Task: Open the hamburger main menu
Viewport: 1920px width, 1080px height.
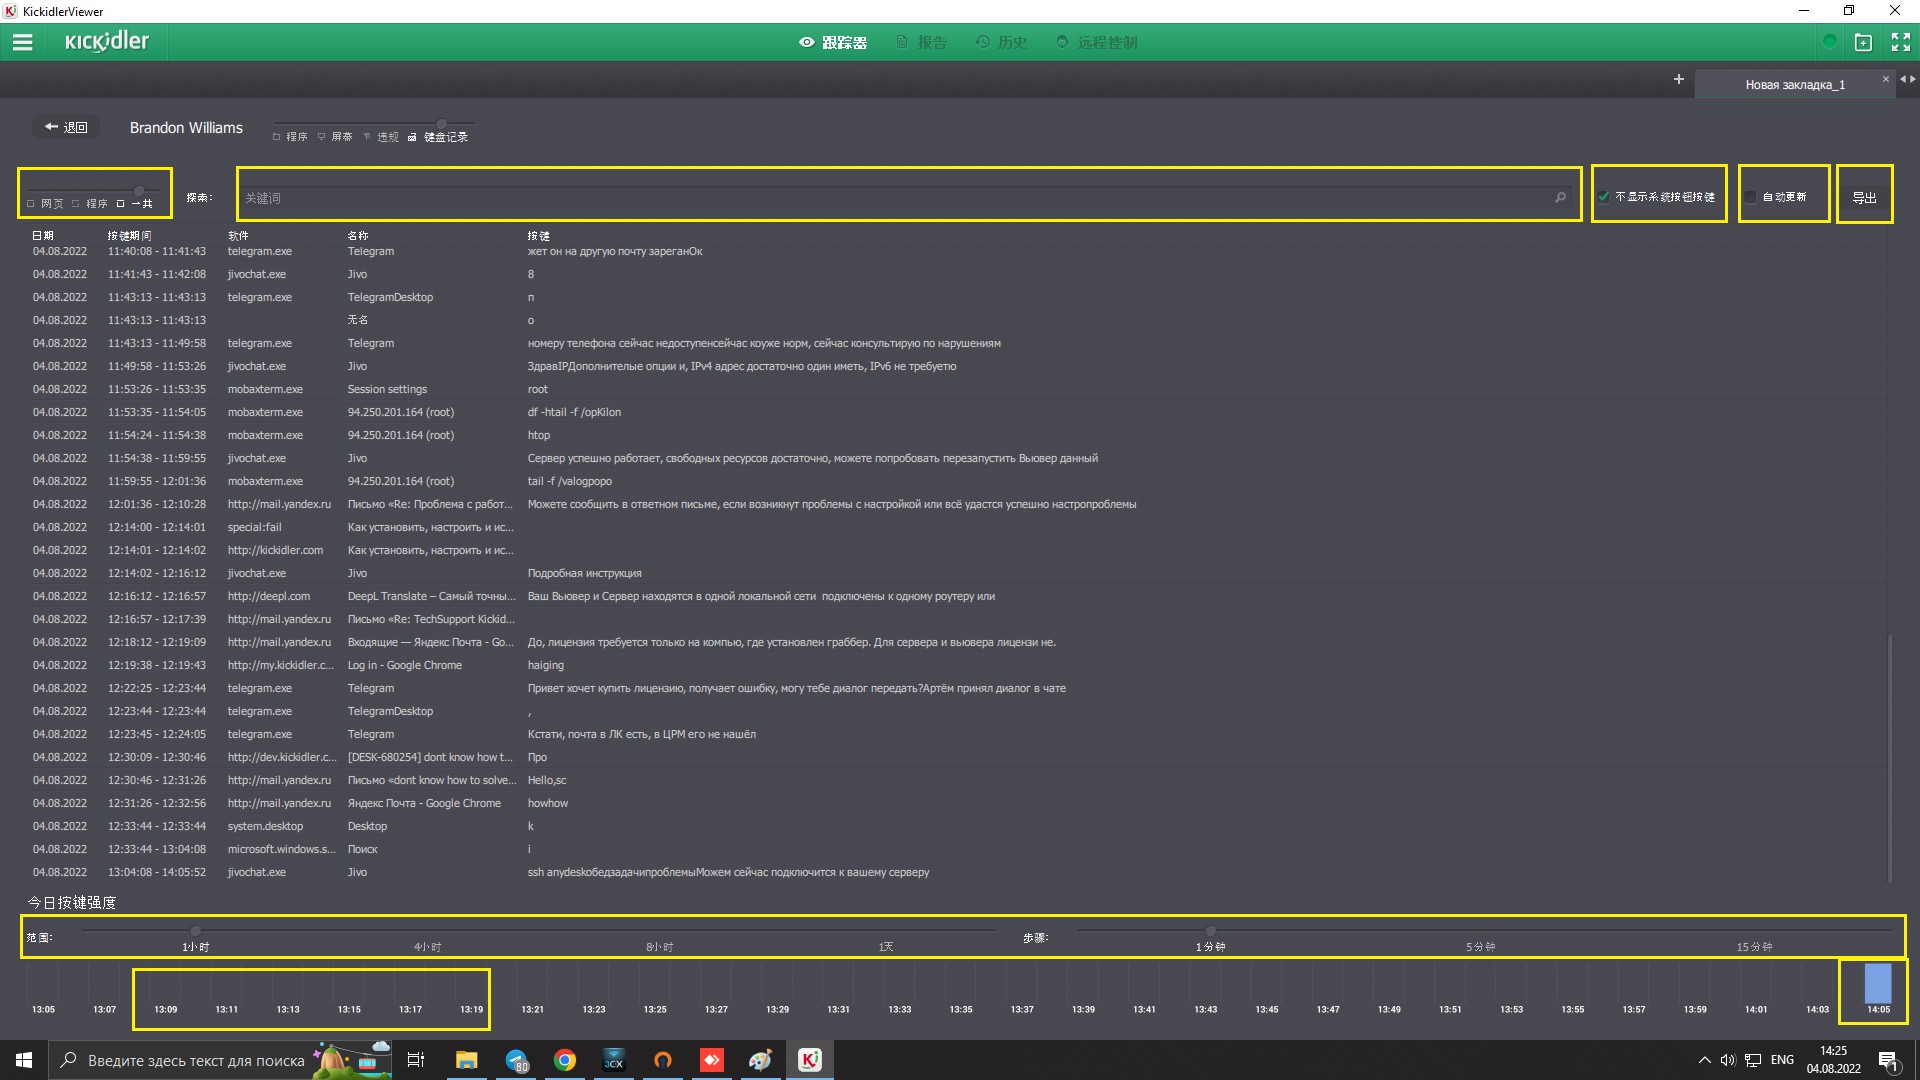Action: pos(22,42)
